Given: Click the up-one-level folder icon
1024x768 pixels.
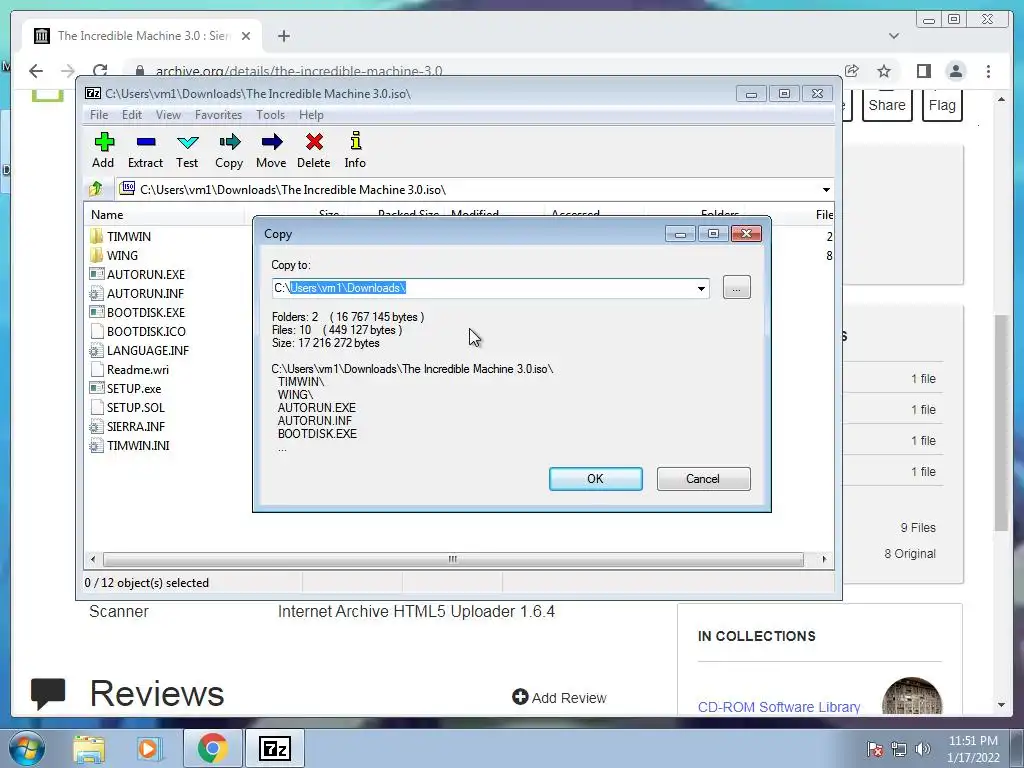Looking at the screenshot, I should 96,189.
